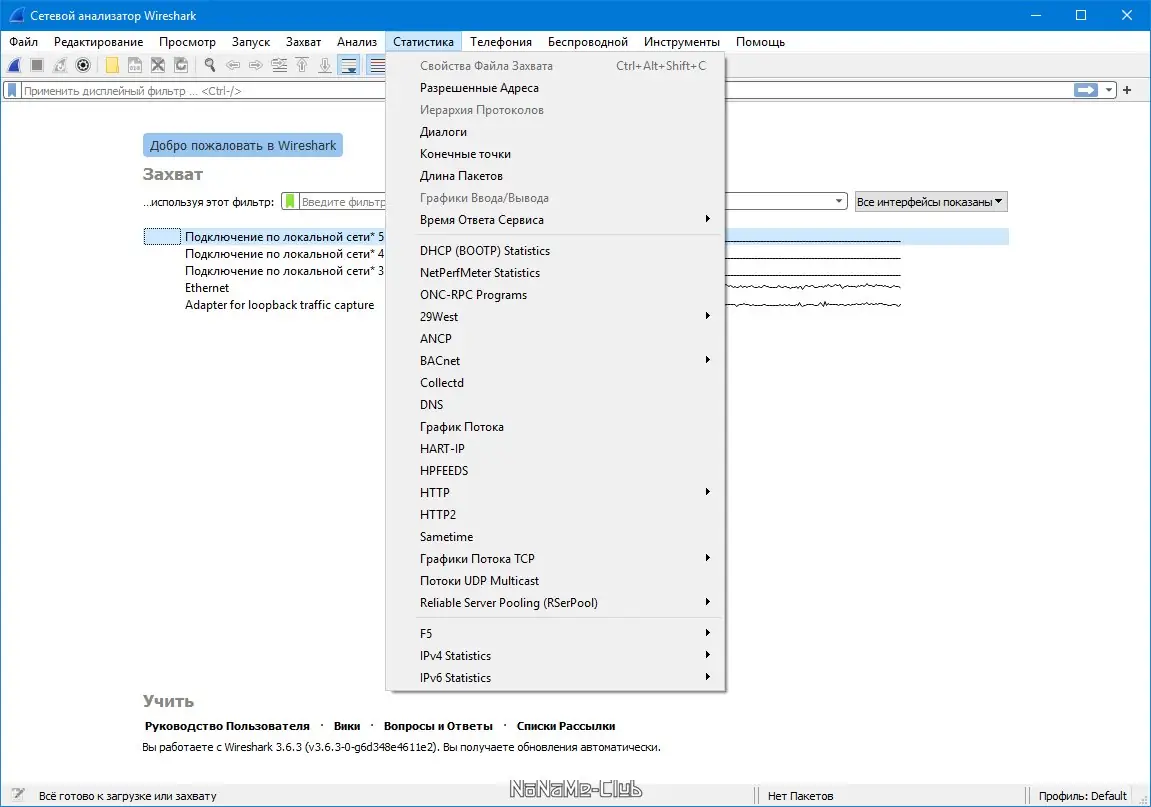Open capture options gear icon

click(83, 65)
